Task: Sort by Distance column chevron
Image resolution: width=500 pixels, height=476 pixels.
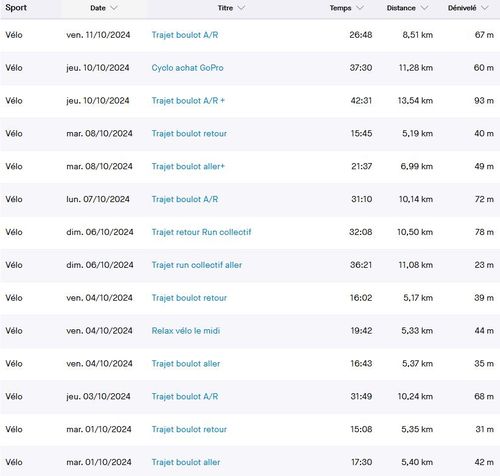Action: coord(424,8)
